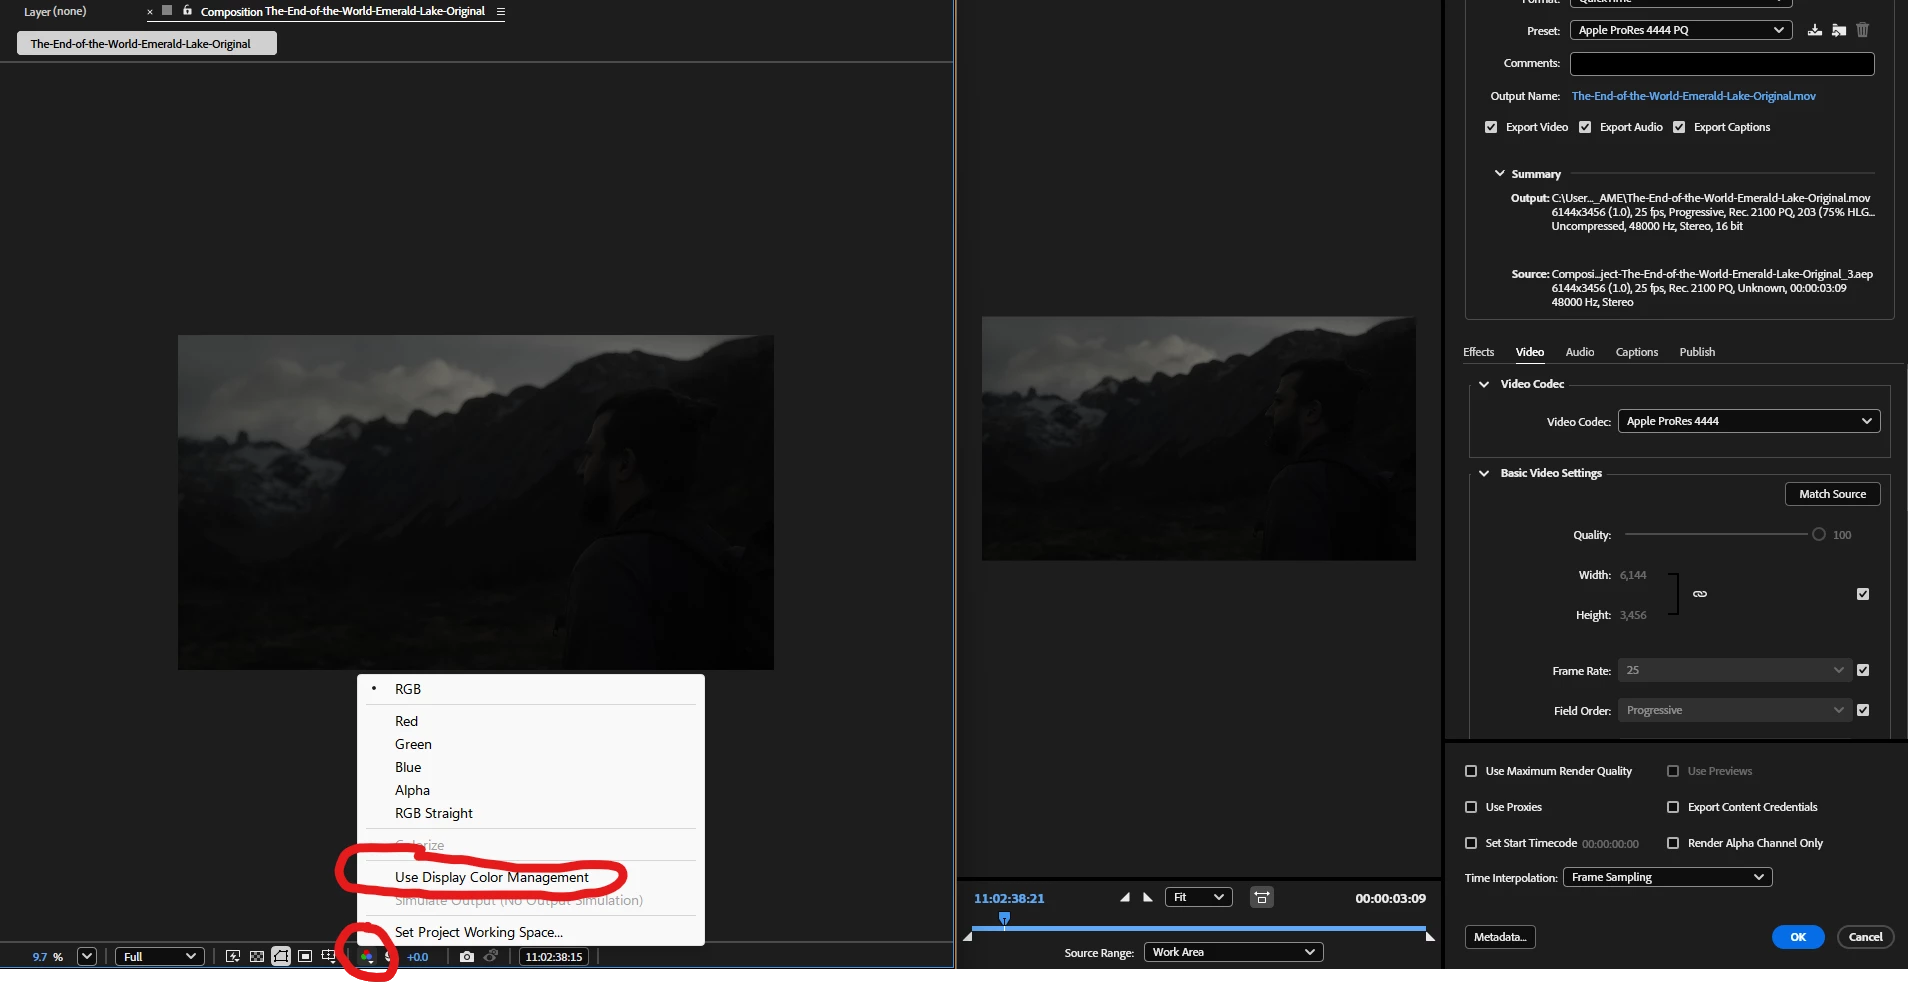Switch to the Effects tab
Screen dimensions: 1908x984
1478,352
